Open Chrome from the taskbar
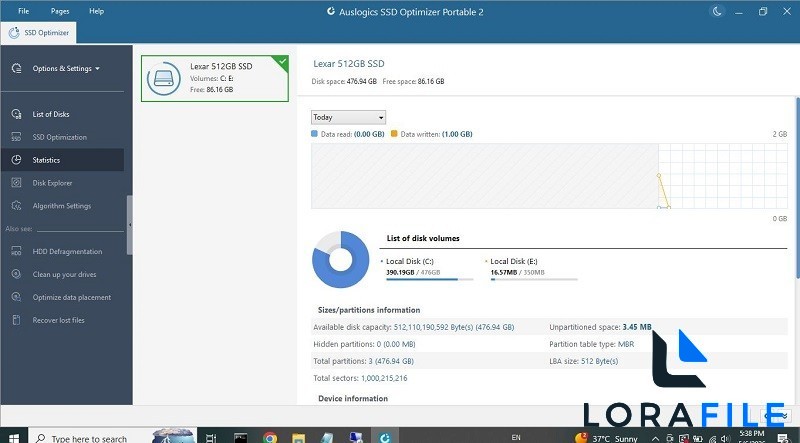 coord(270,437)
